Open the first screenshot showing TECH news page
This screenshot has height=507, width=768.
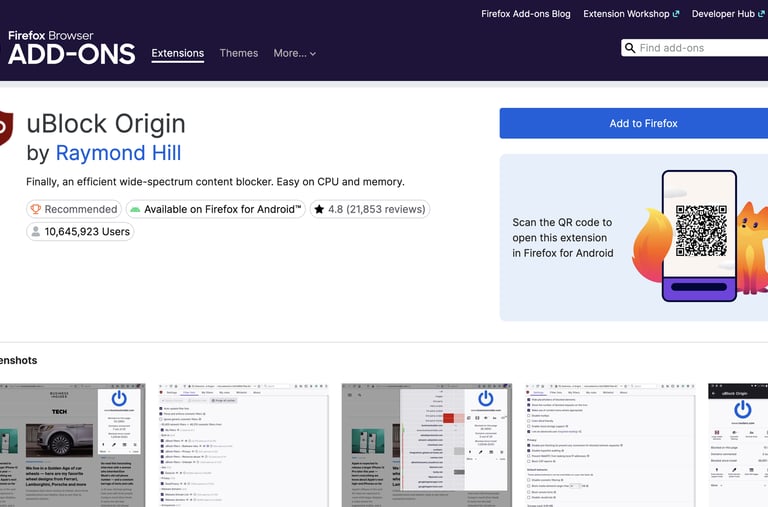pos(72,445)
